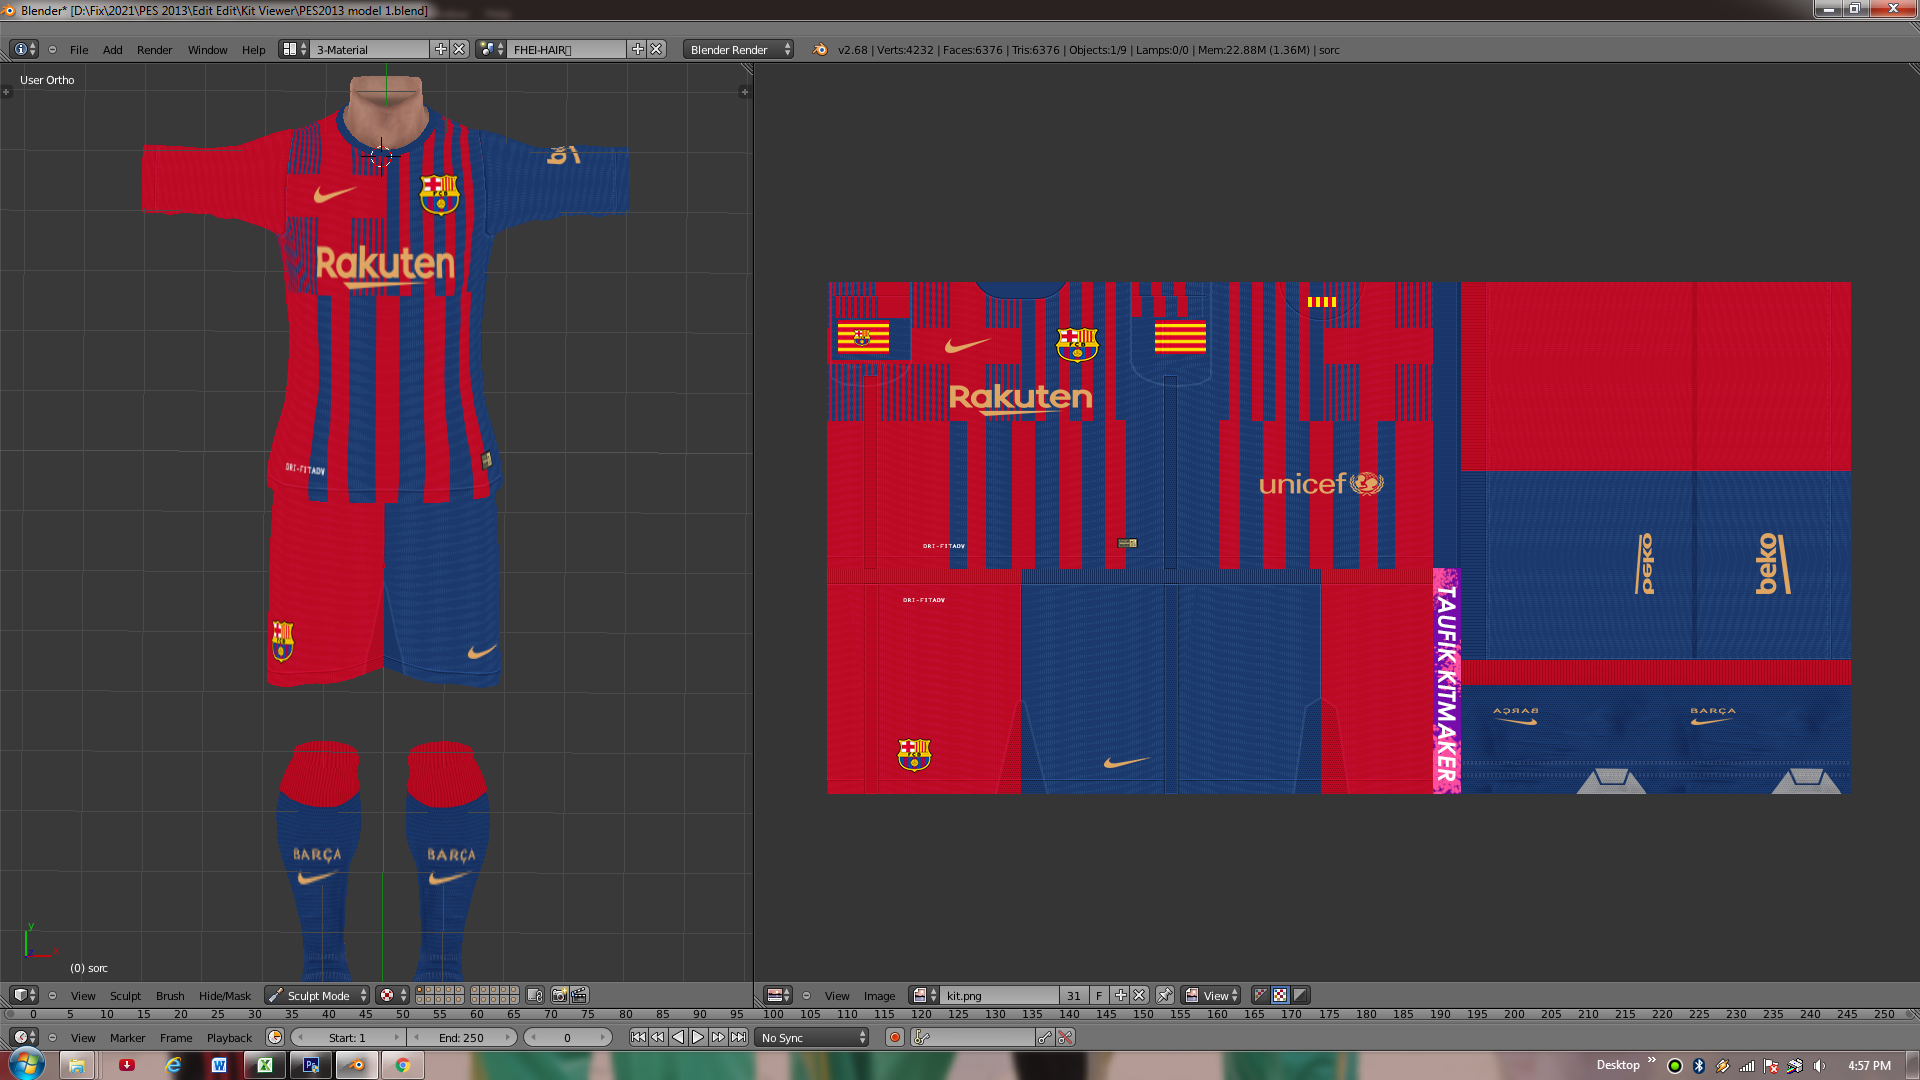Jump to the last frame

[738, 1038]
